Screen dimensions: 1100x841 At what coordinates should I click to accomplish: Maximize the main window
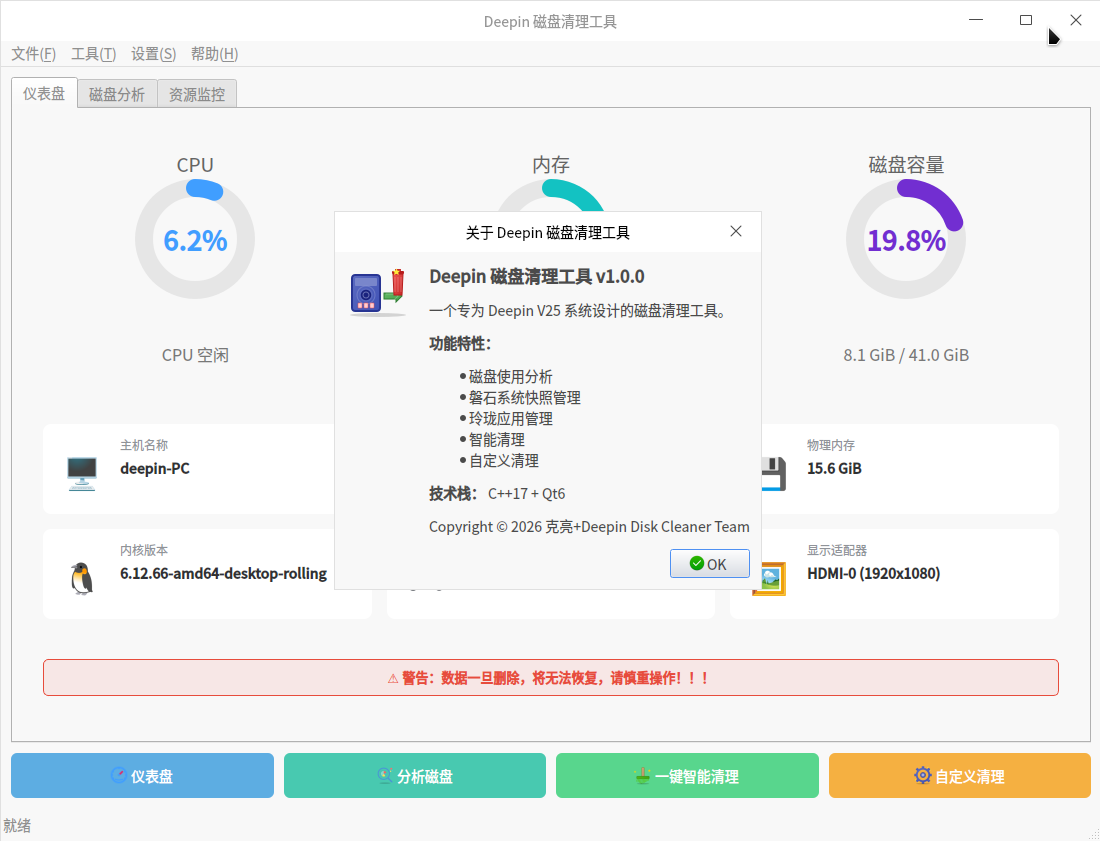tap(1026, 20)
